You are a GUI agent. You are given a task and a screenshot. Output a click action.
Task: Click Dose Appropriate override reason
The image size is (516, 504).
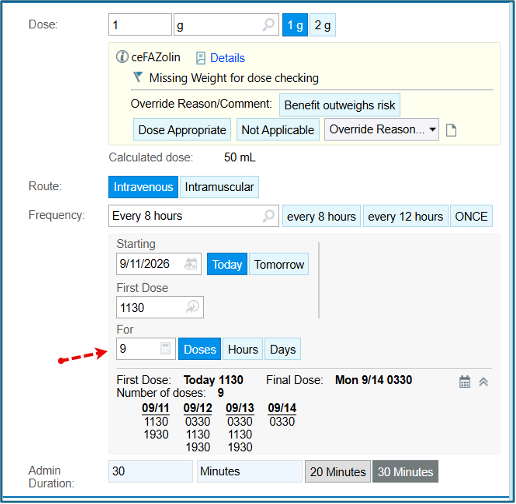click(182, 130)
